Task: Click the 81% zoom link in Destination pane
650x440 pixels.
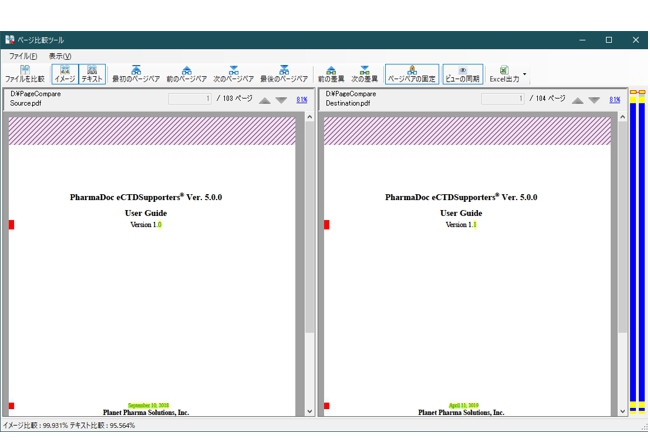Action: tap(615, 100)
